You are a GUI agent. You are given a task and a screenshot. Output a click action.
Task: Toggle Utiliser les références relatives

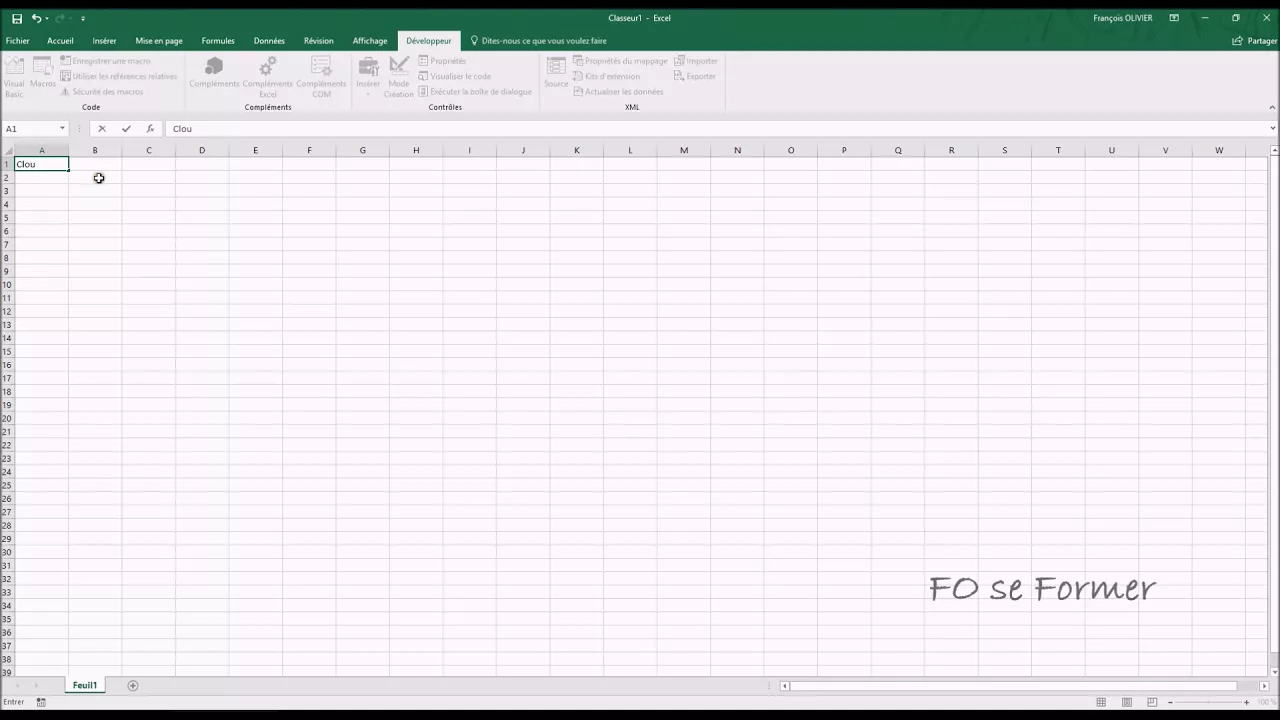[118, 76]
